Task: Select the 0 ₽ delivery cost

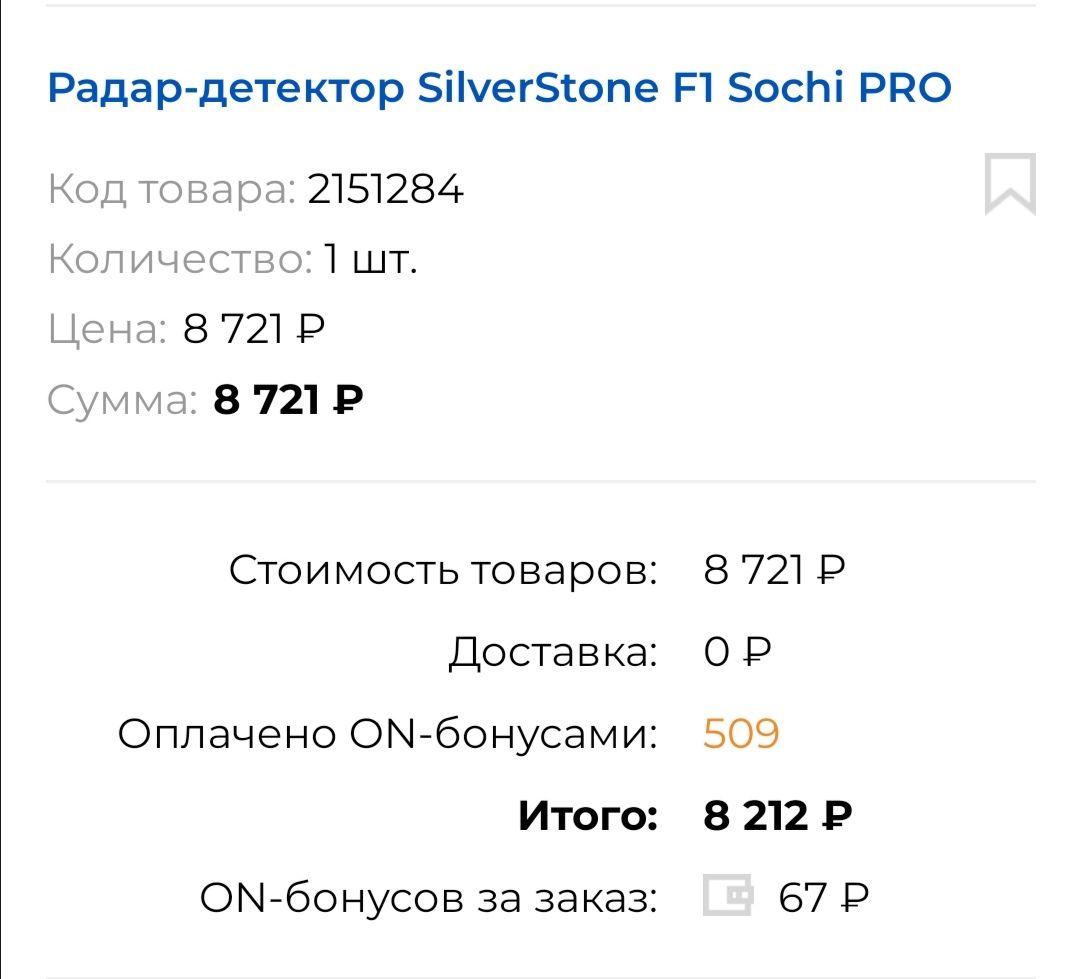Action: [738, 653]
